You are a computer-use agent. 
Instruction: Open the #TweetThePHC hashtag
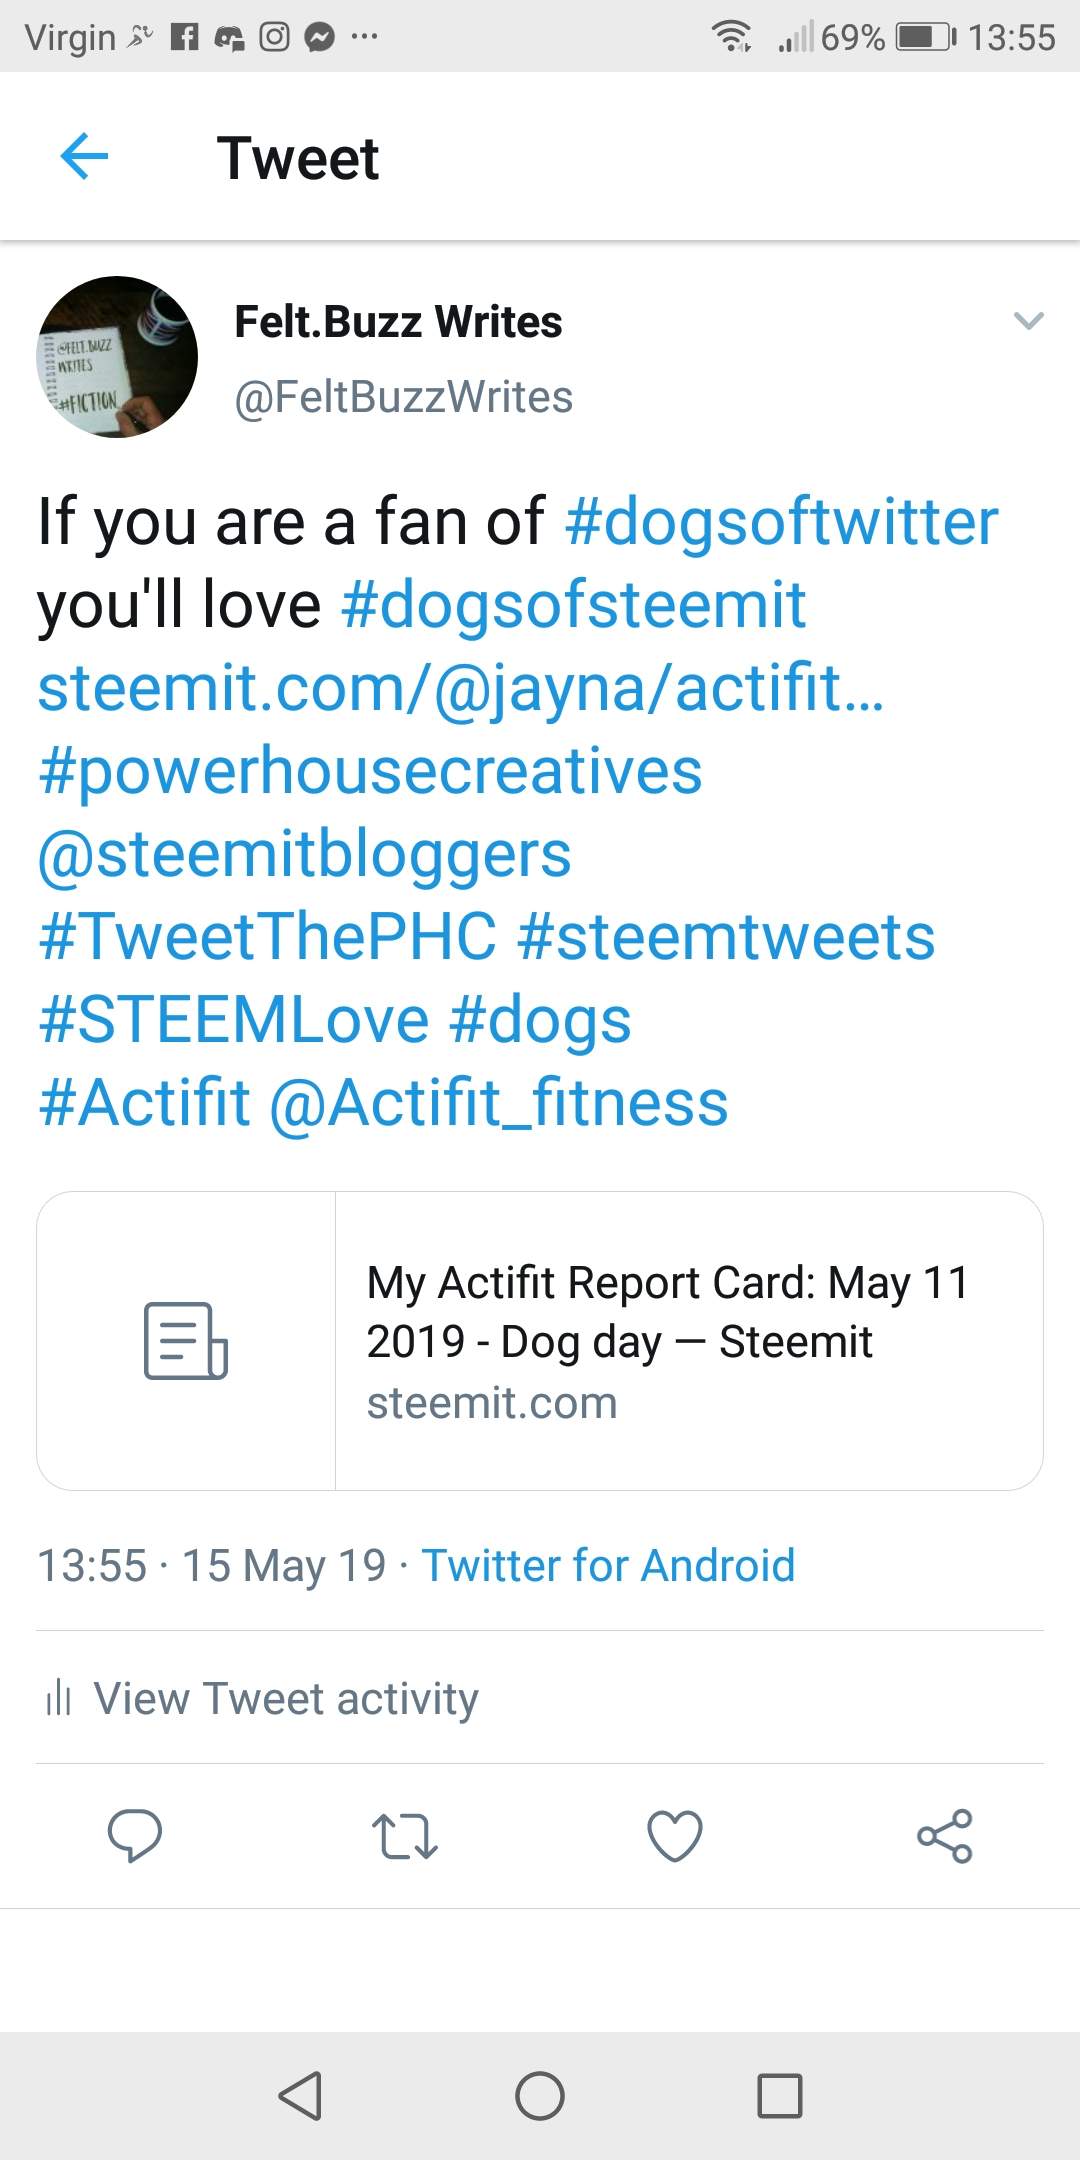[x=267, y=937]
